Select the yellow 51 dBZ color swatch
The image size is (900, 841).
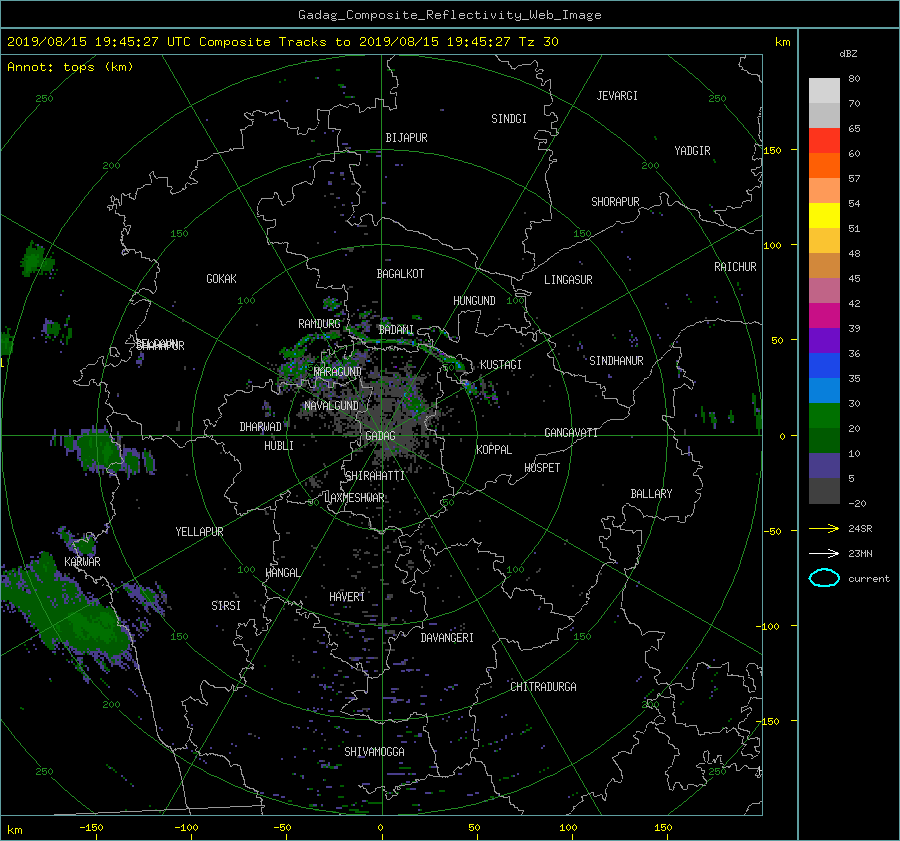tap(824, 215)
